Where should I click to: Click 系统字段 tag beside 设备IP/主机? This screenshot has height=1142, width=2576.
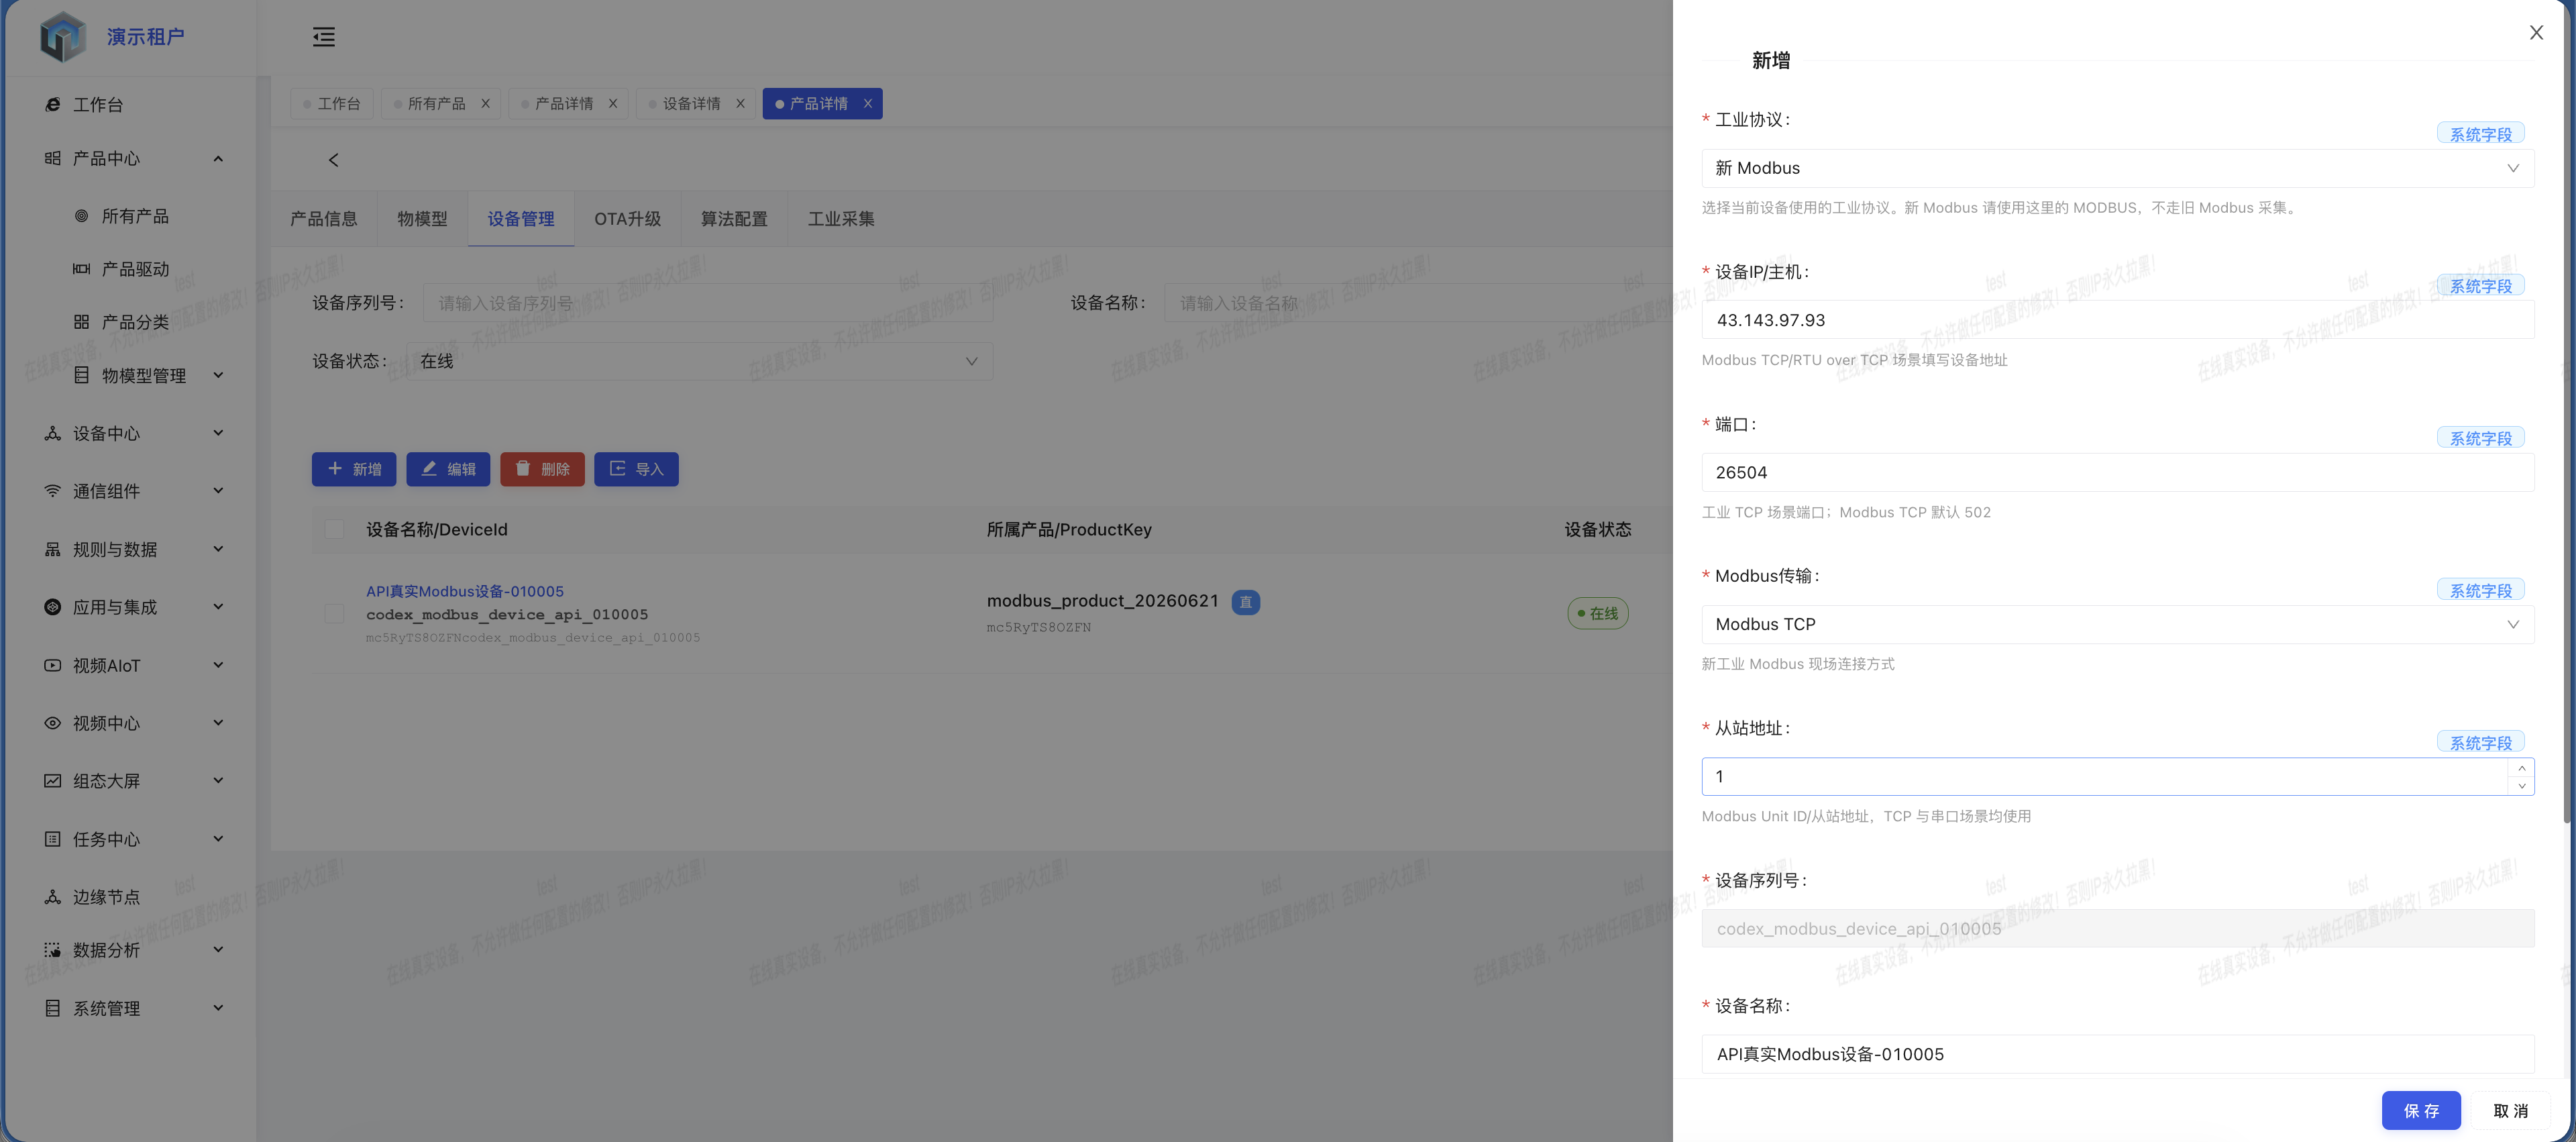pyautogui.click(x=2480, y=286)
